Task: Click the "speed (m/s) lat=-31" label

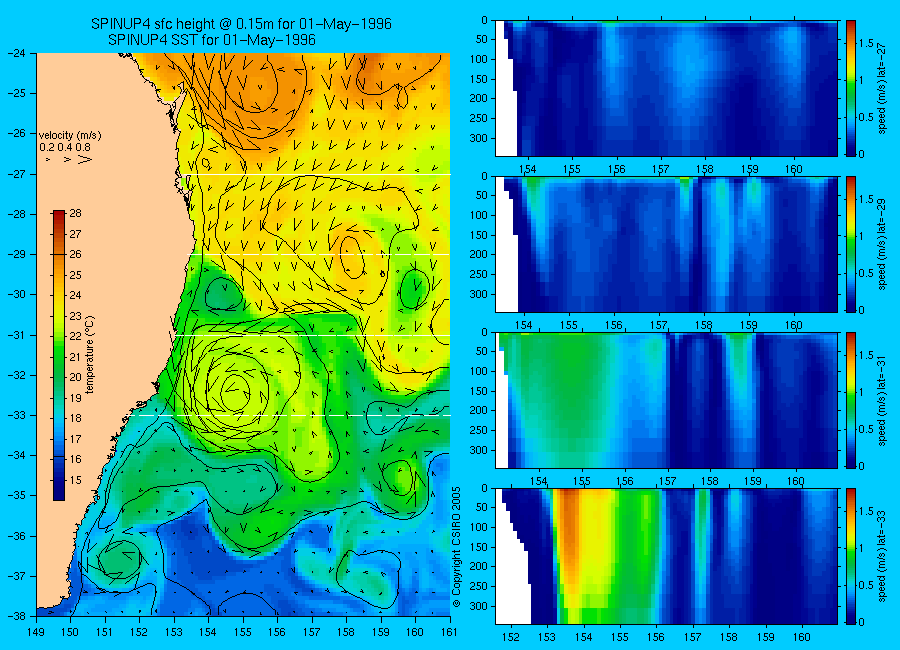Action: tap(883, 400)
